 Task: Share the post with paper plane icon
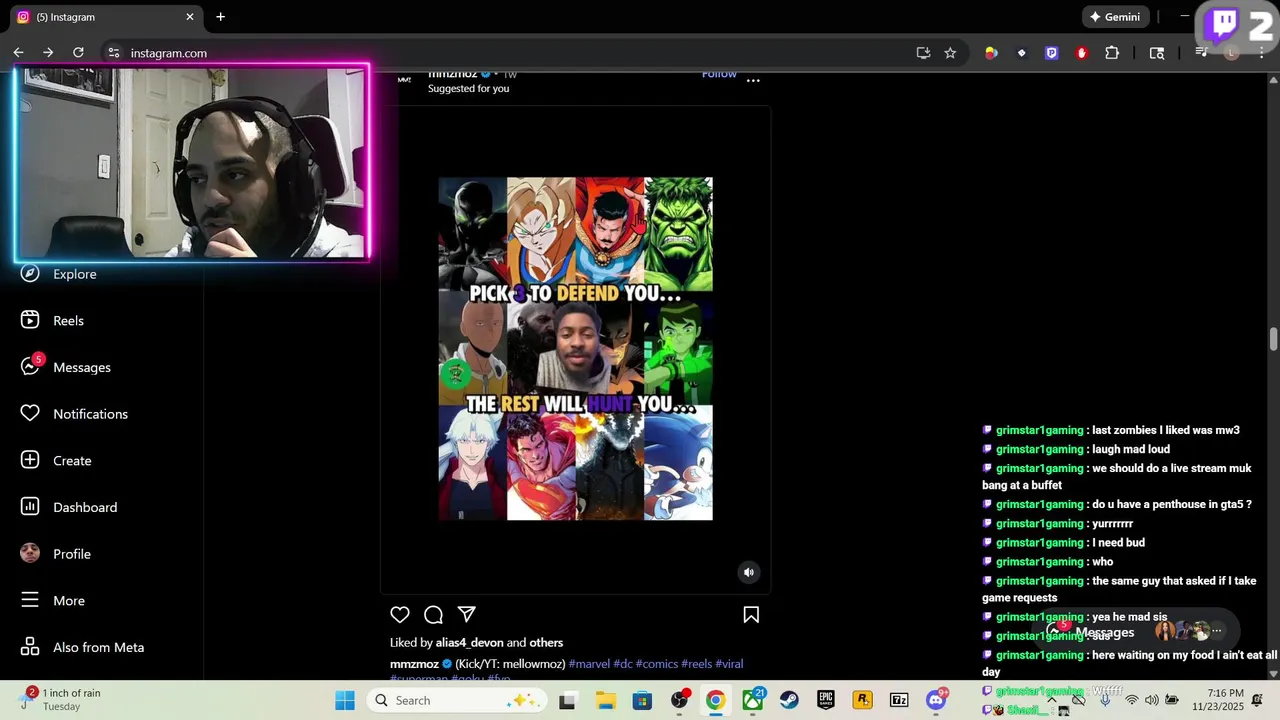click(x=467, y=614)
